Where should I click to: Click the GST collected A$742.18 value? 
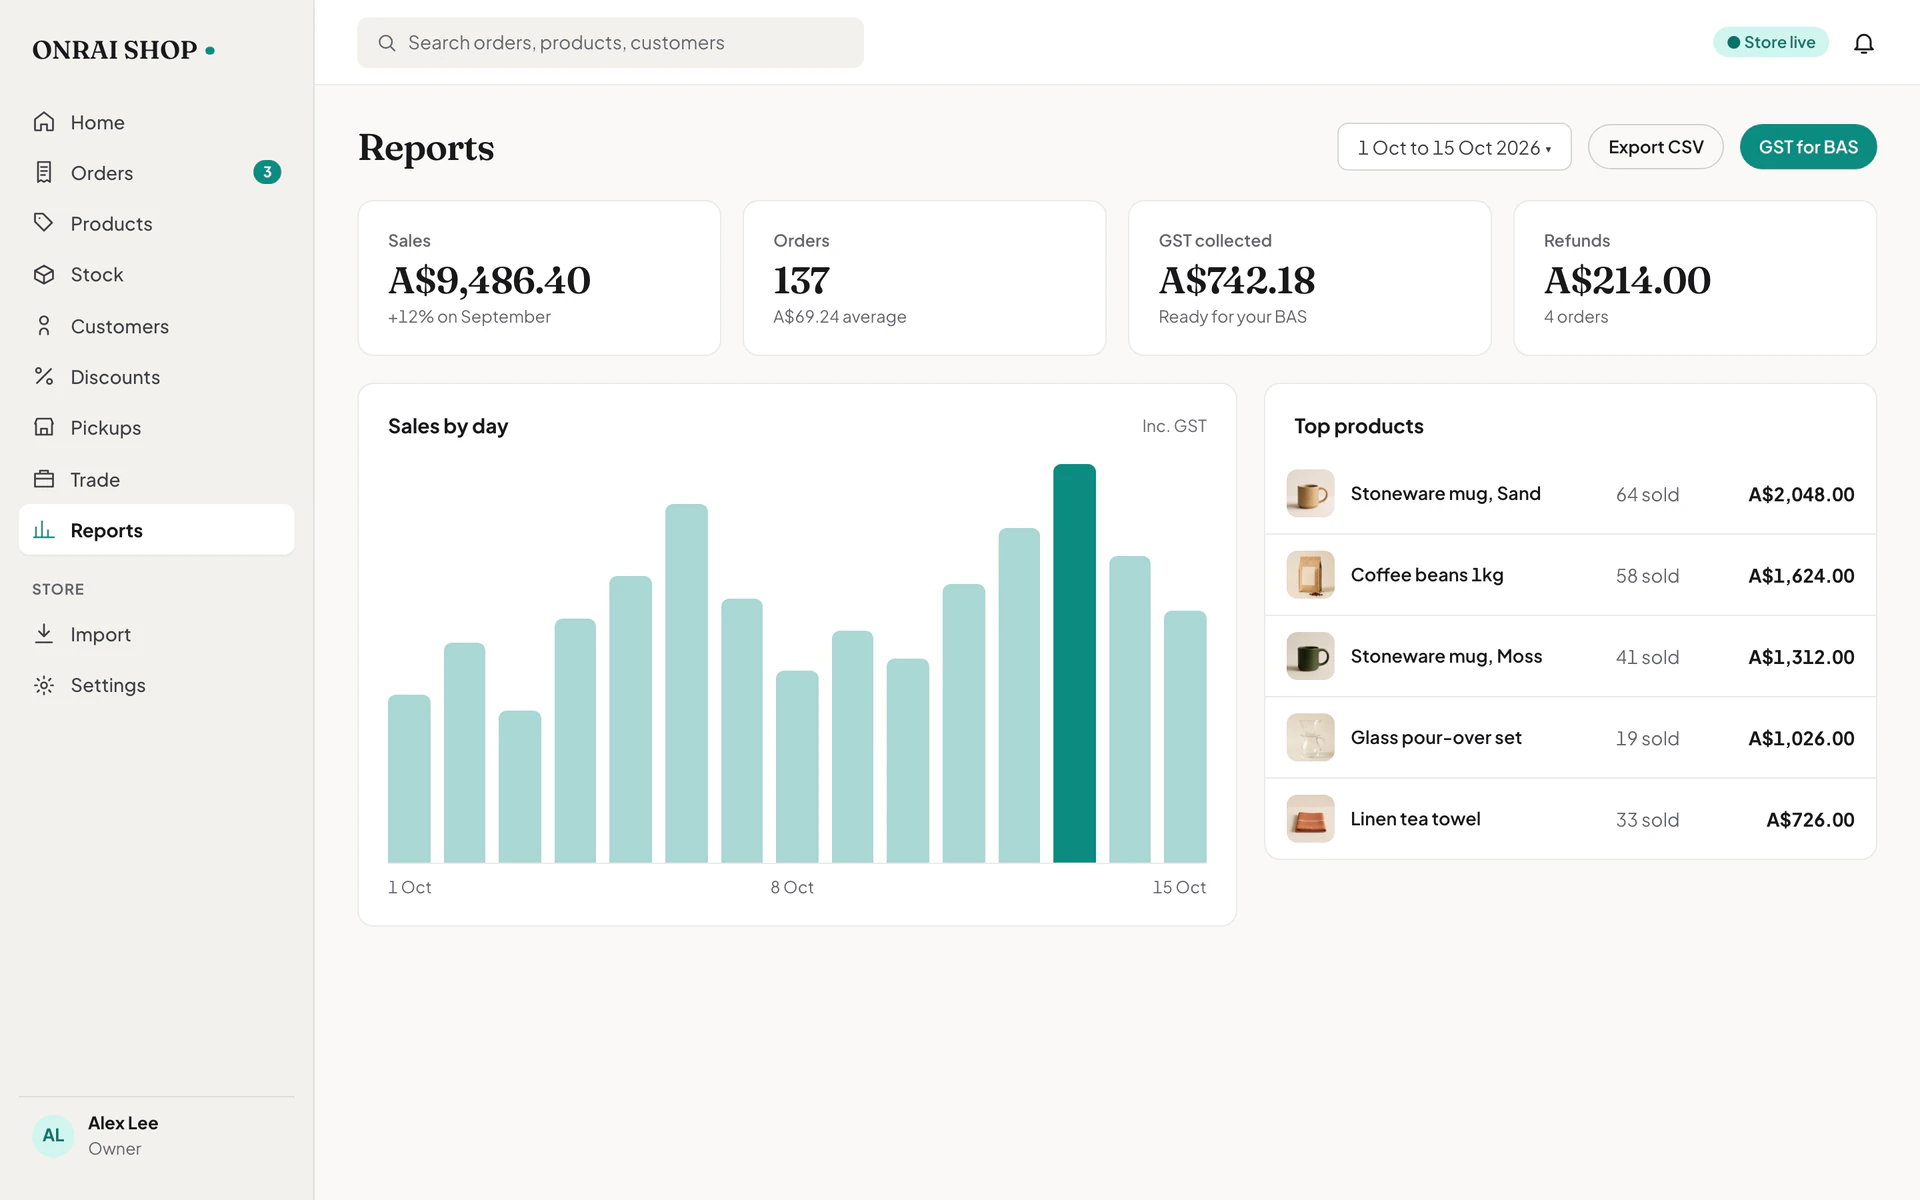tap(1237, 281)
